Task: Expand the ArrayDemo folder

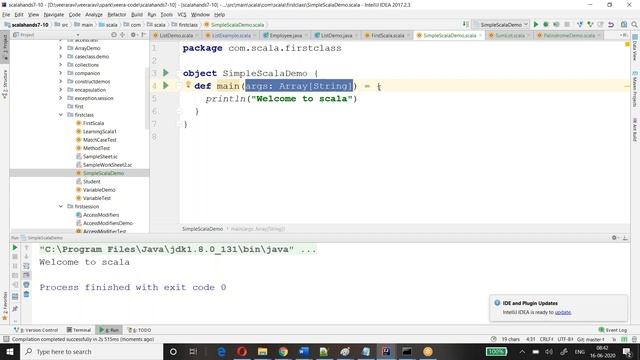Action: click(x=61, y=48)
